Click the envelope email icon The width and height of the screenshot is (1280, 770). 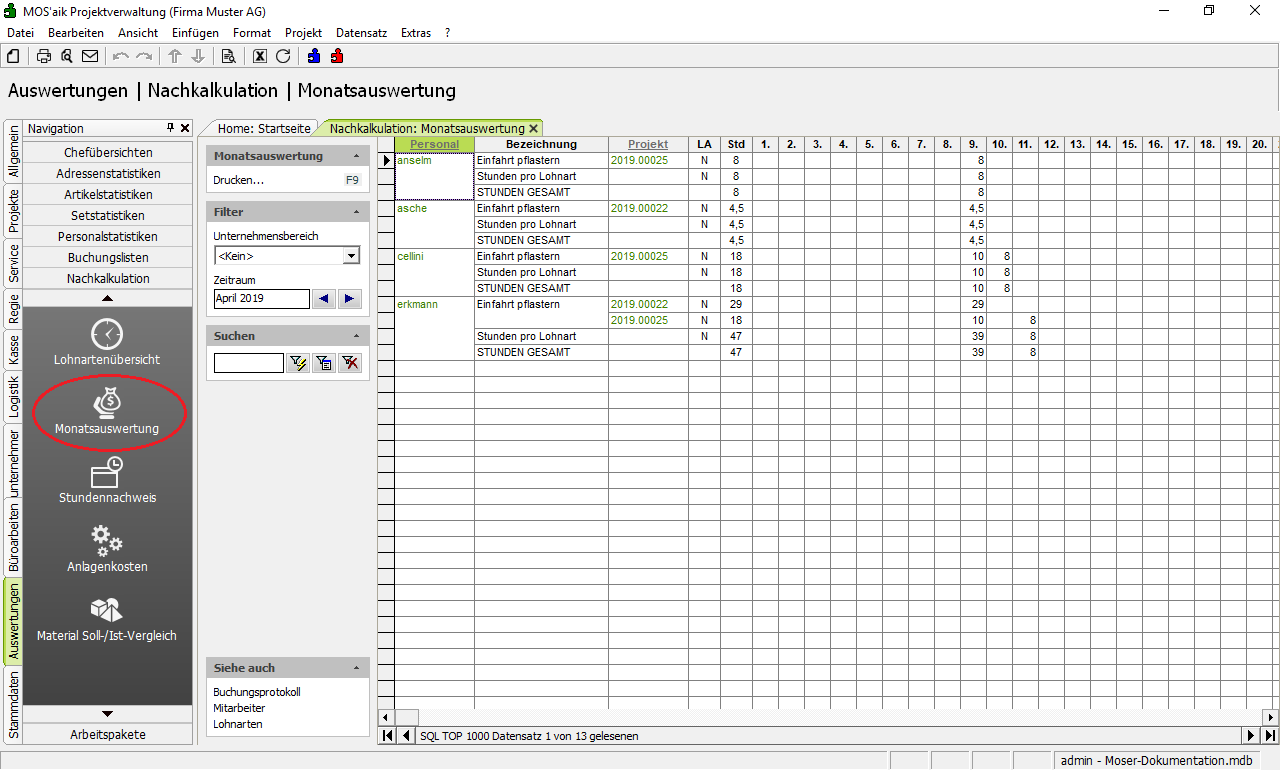click(x=90, y=56)
